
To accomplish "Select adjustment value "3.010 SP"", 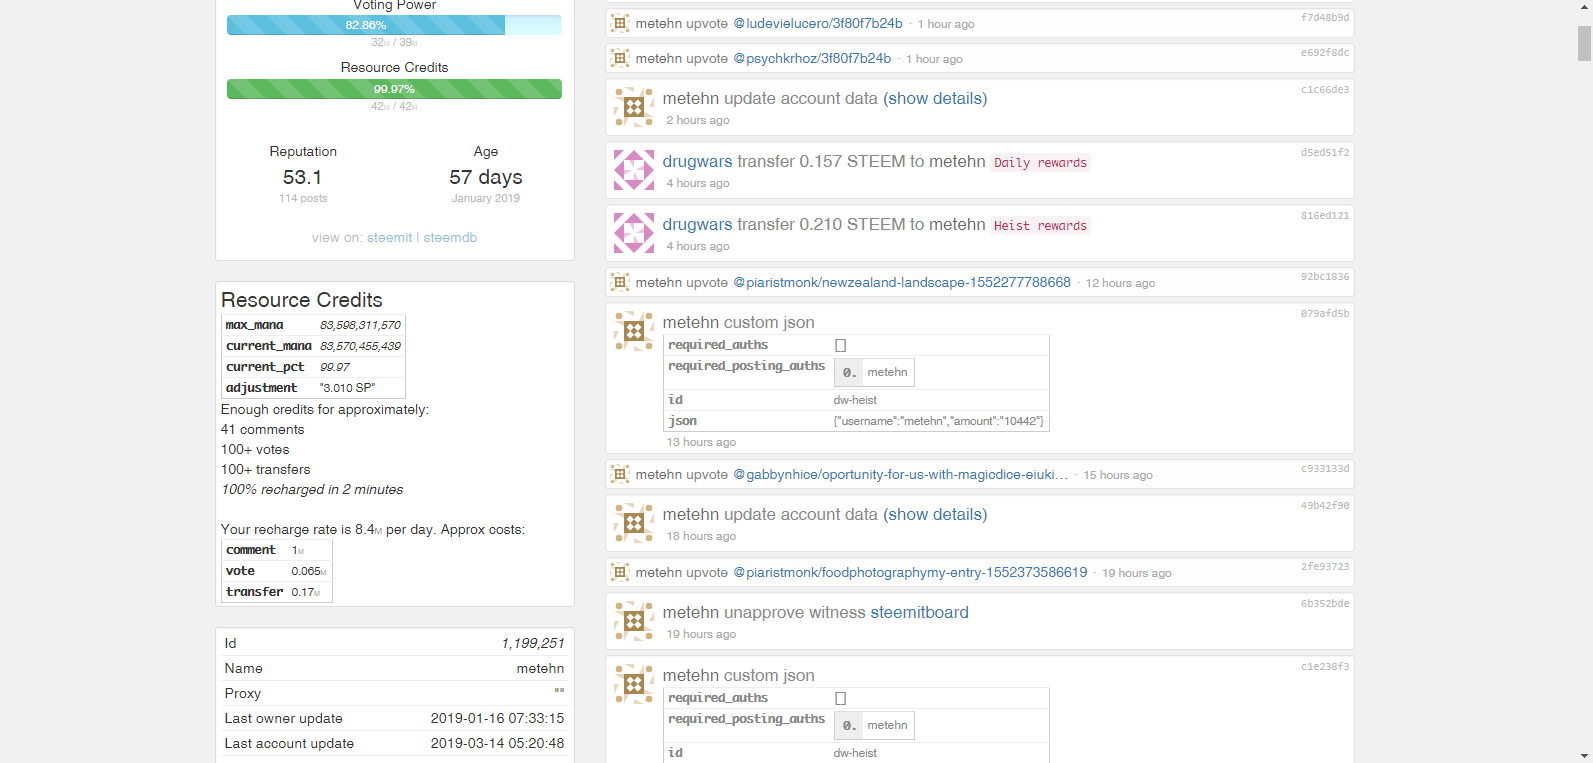I will click(347, 388).
